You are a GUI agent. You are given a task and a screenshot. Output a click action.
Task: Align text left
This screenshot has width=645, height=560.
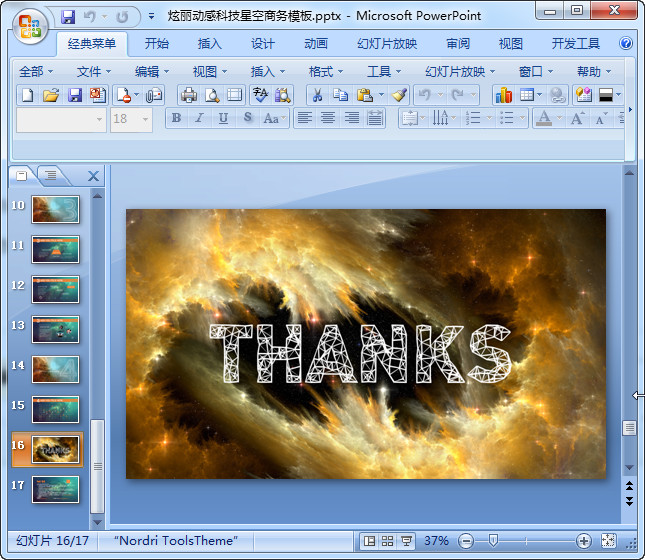(x=304, y=119)
